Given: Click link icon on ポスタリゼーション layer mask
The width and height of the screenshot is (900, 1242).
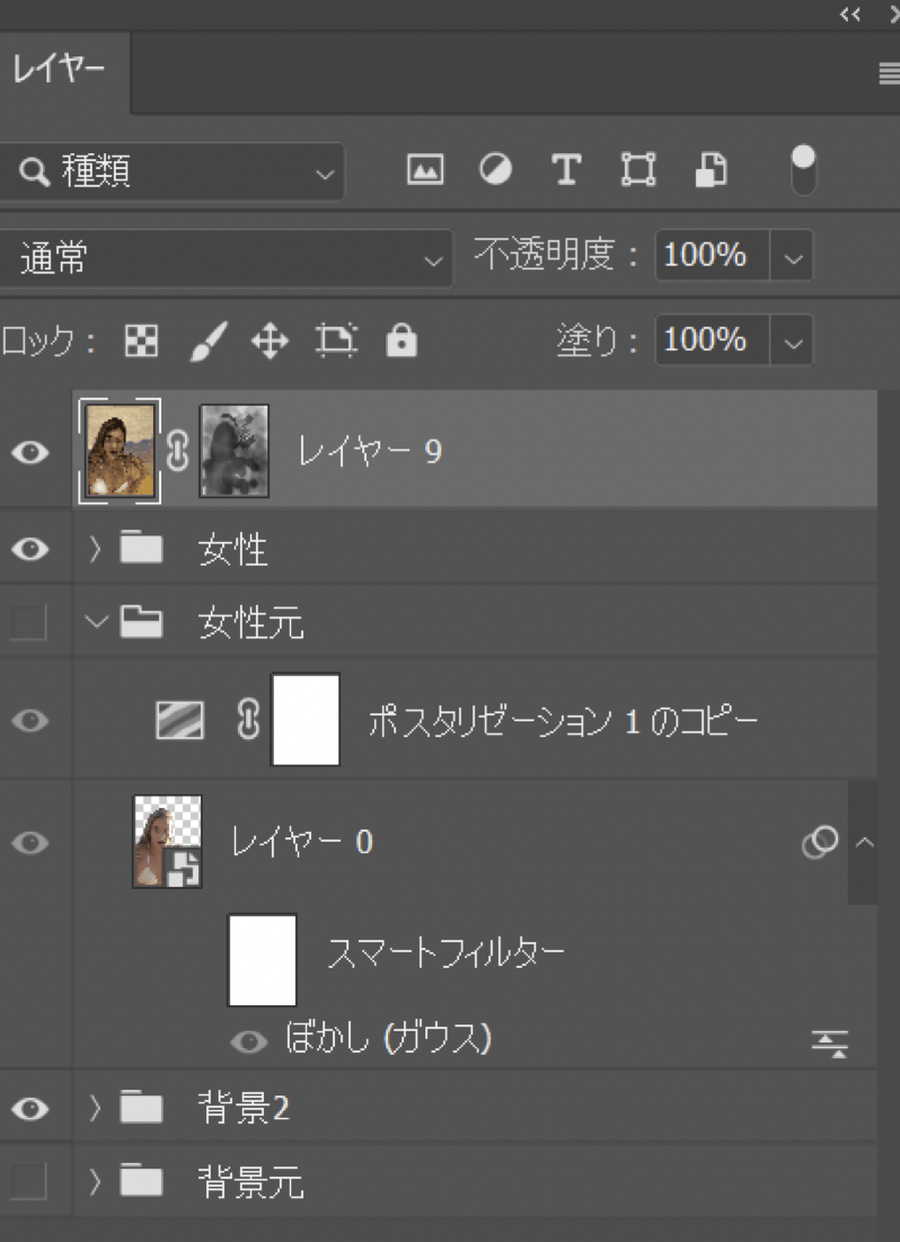Looking at the screenshot, I should click(249, 720).
